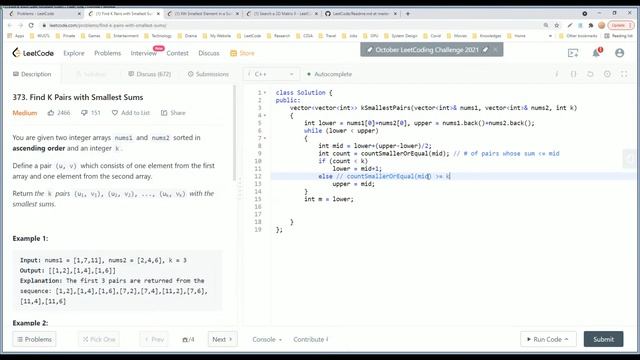This screenshot has height=360, width=640.
Task: Open the LeetCode logo home link
Action: pyautogui.click(x=33, y=53)
